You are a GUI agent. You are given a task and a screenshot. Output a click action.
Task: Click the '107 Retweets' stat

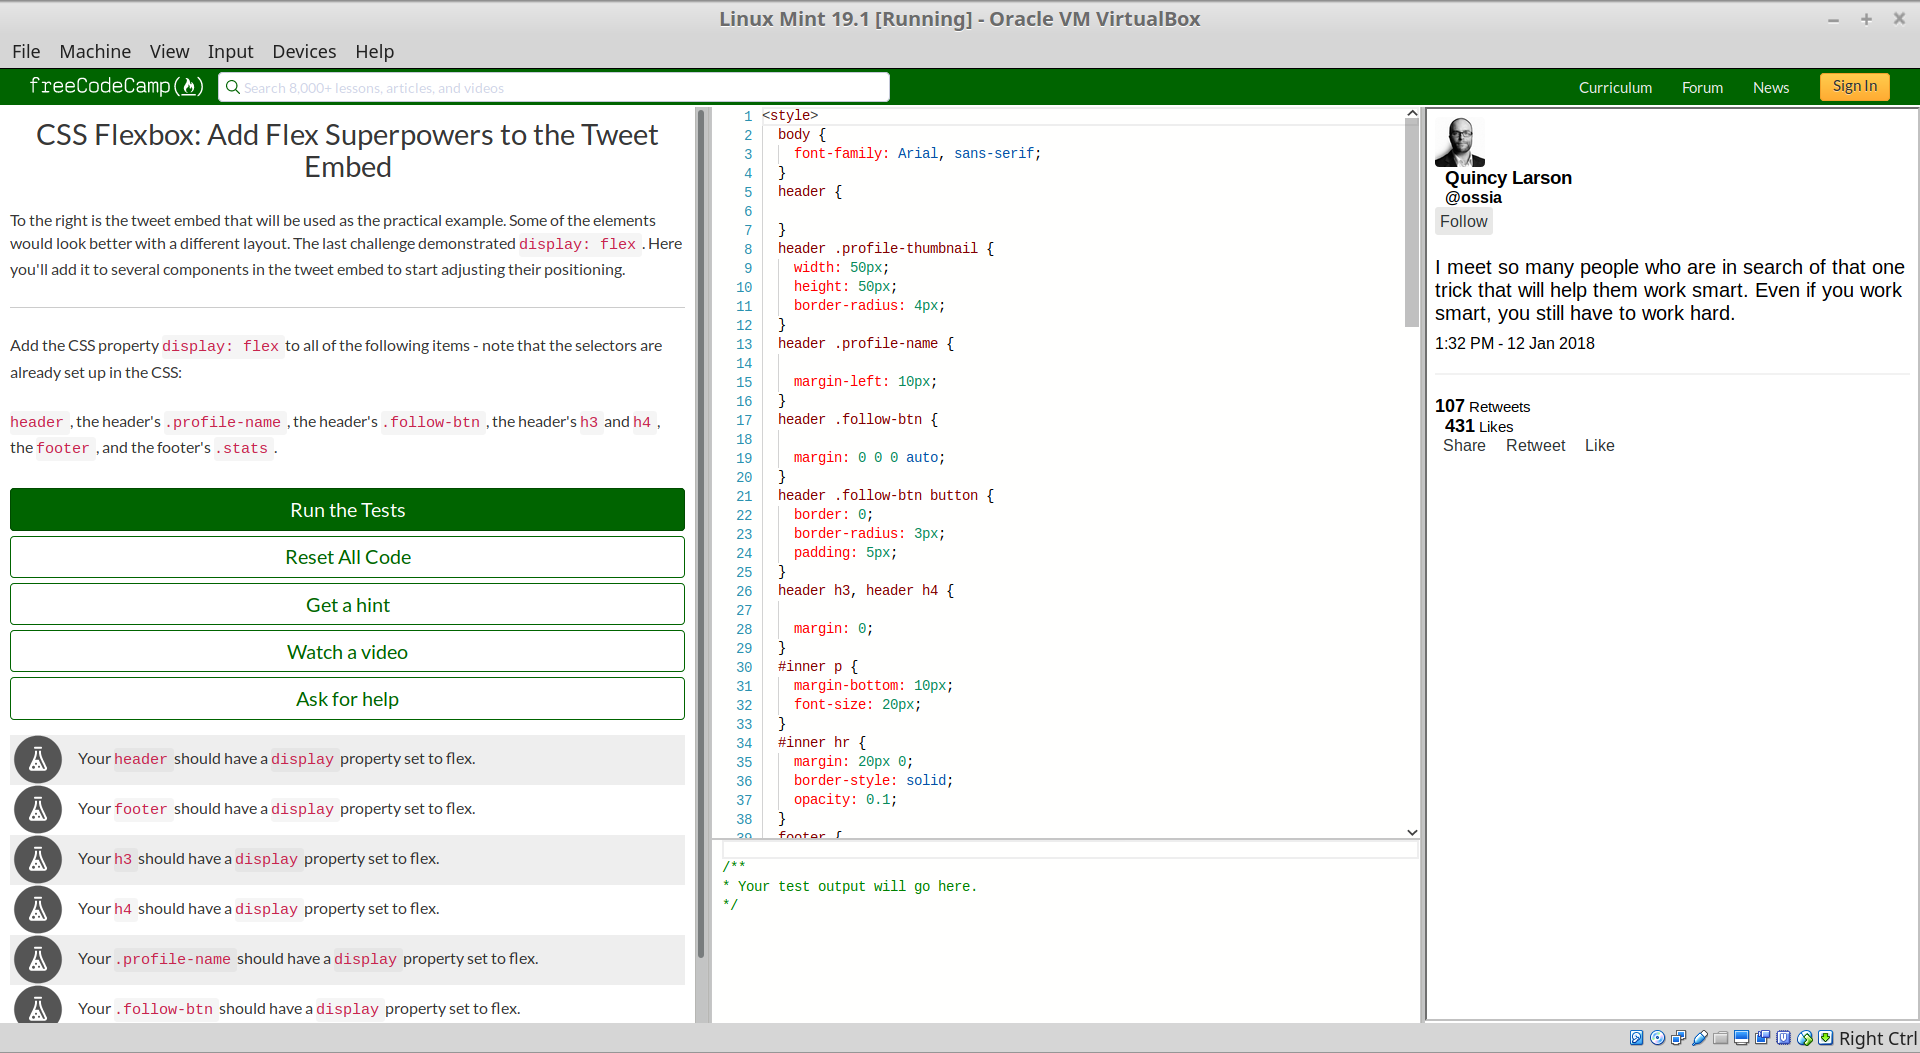coord(1482,406)
